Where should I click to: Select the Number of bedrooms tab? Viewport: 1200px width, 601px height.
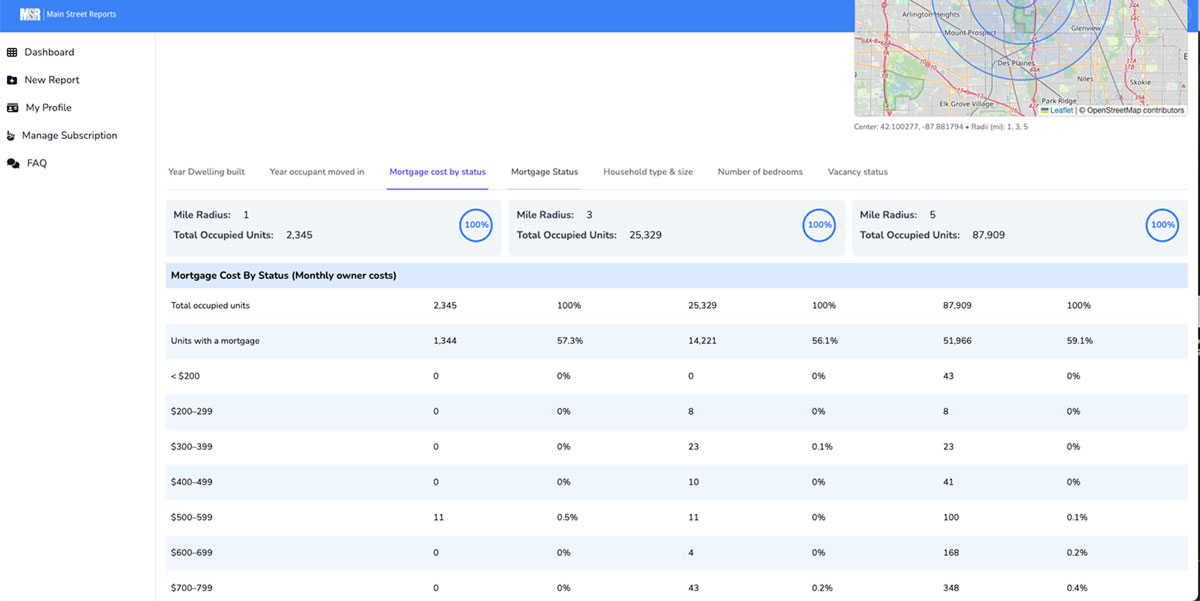[x=759, y=172]
